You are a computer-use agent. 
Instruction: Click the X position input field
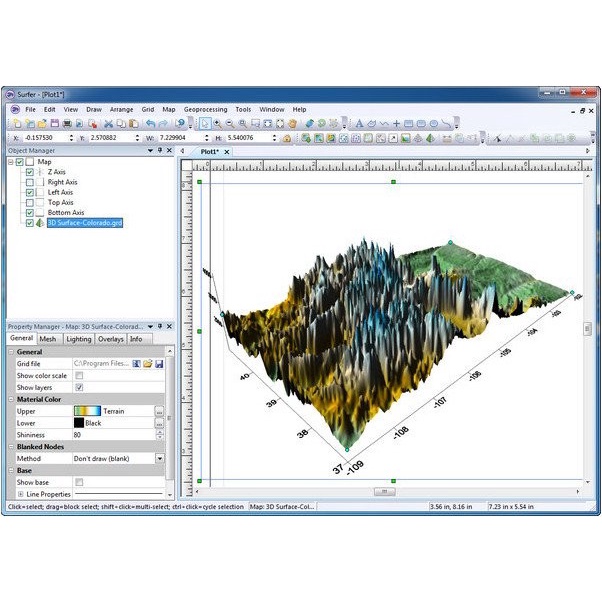tap(50, 138)
